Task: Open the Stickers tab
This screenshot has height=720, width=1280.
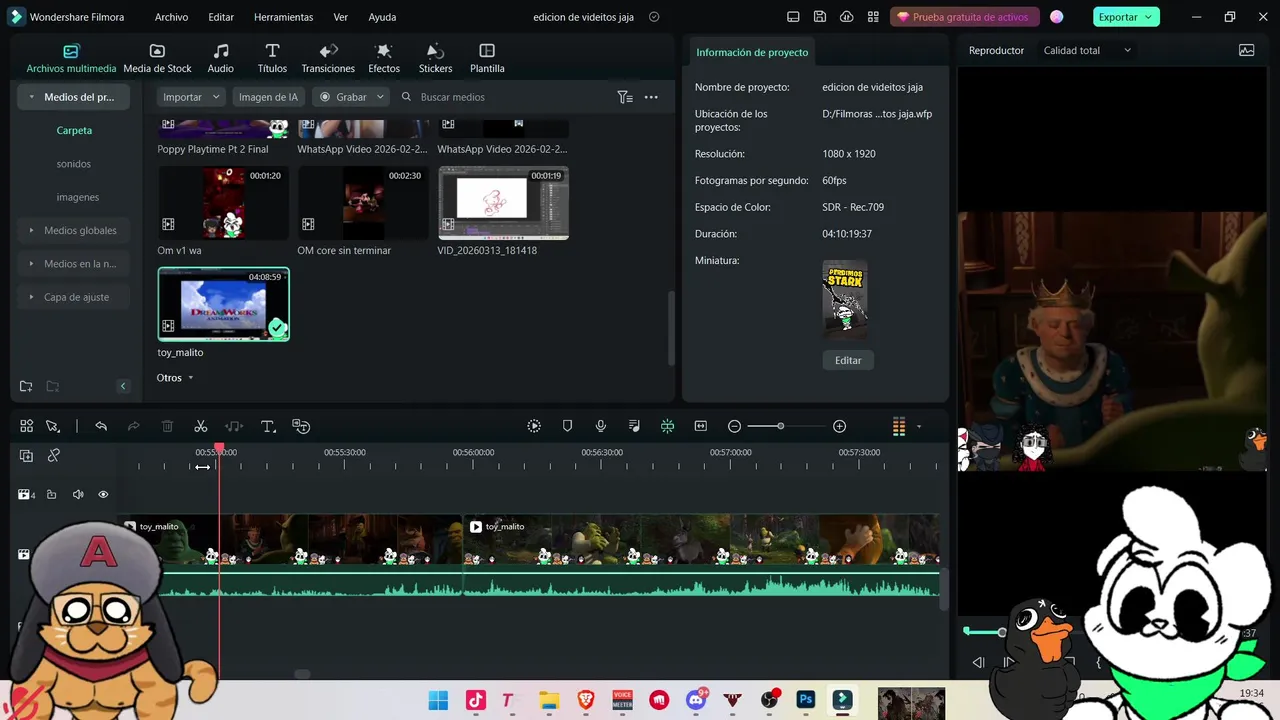Action: [x=435, y=59]
